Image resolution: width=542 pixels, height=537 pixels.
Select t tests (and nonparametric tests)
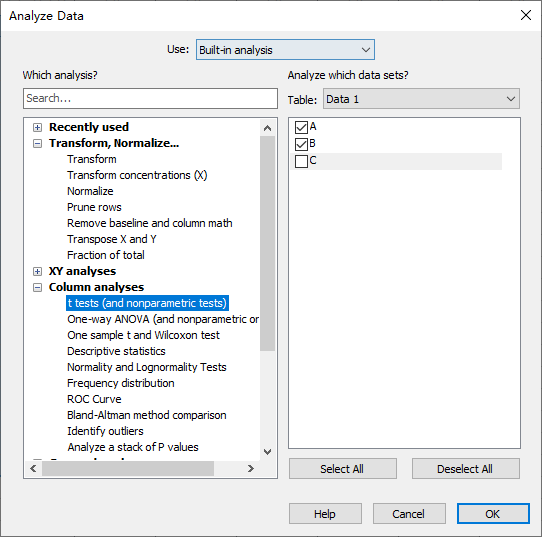click(x=147, y=303)
